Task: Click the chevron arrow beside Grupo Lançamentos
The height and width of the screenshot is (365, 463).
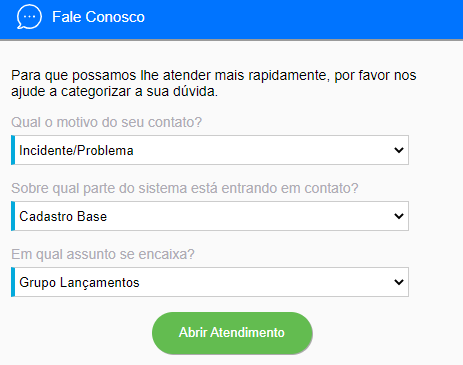Action: pyautogui.click(x=399, y=282)
